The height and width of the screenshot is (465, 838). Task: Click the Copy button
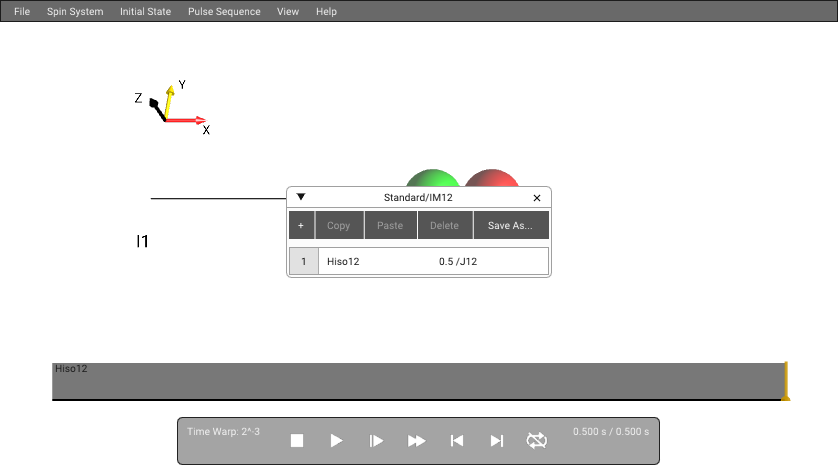click(x=339, y=225)
